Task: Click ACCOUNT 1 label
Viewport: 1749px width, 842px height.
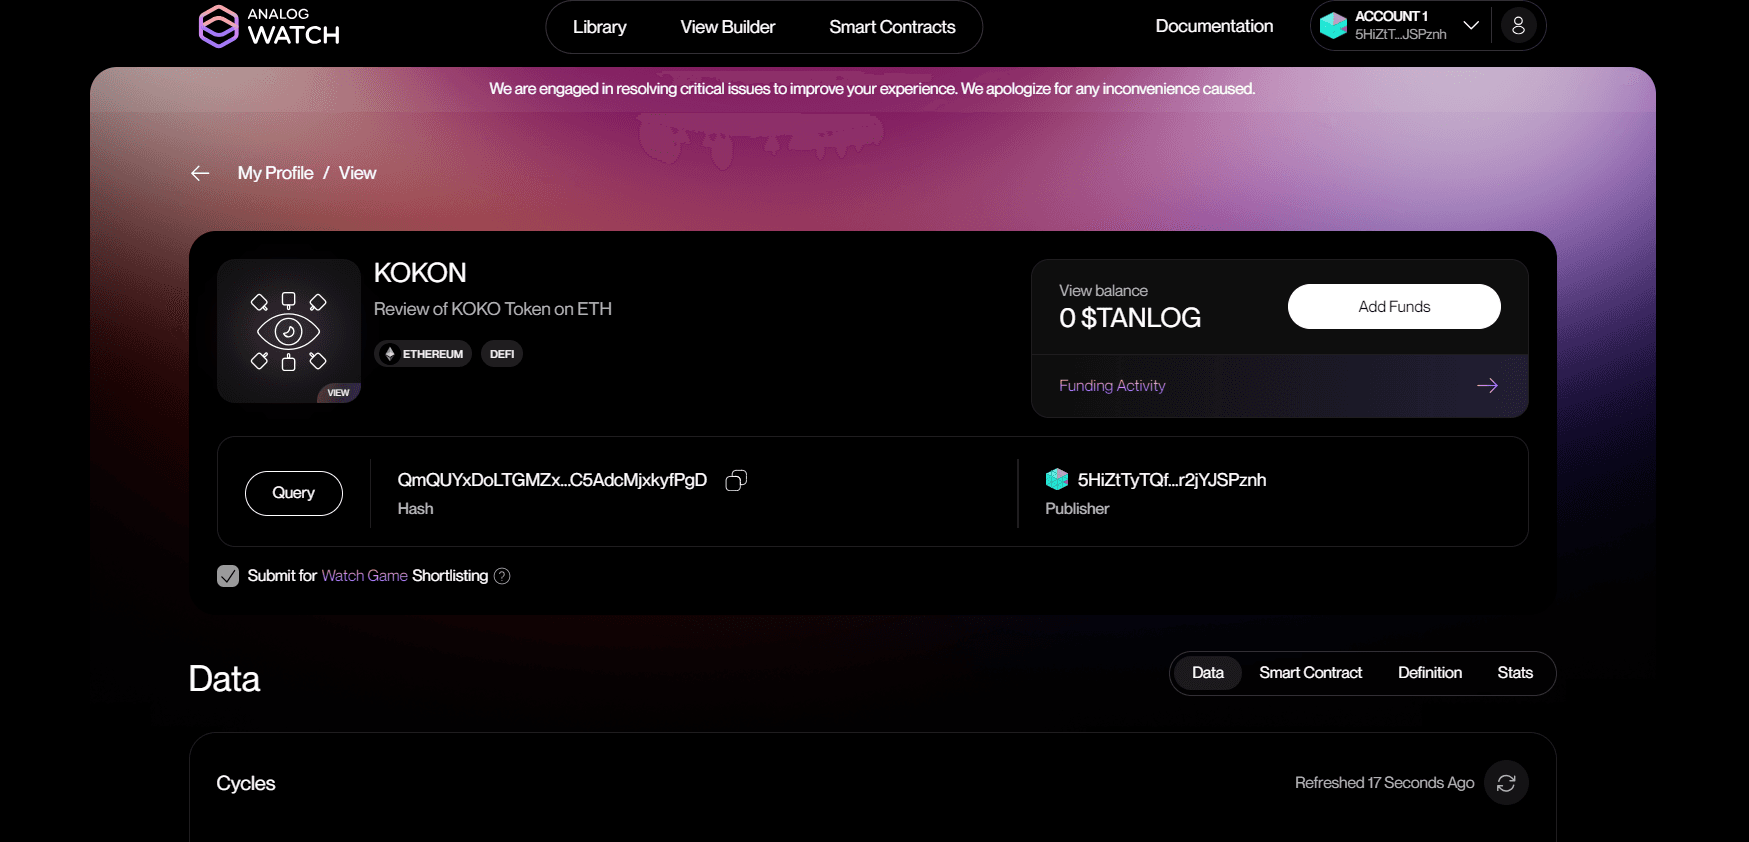Action: [1391, 16]
